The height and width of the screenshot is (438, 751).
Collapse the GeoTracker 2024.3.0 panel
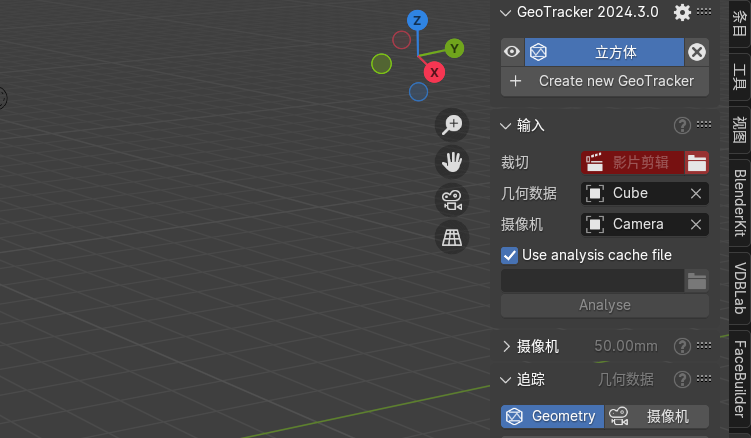pyautogui.click(x=505, y=13)
